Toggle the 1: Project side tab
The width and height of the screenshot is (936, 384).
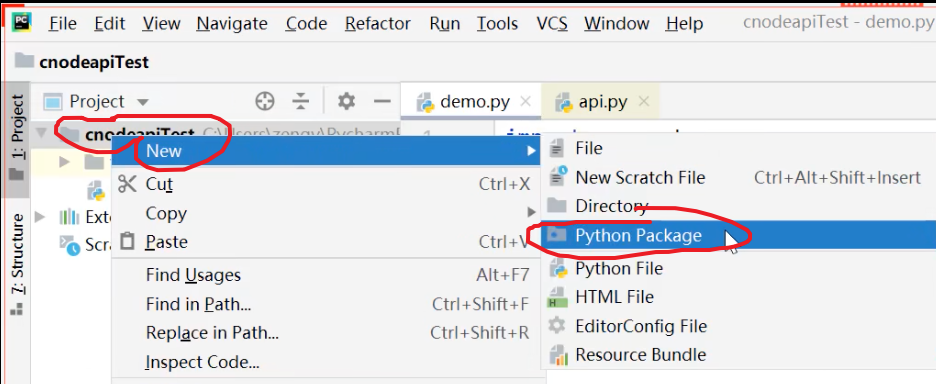click(x=17, y=137)
